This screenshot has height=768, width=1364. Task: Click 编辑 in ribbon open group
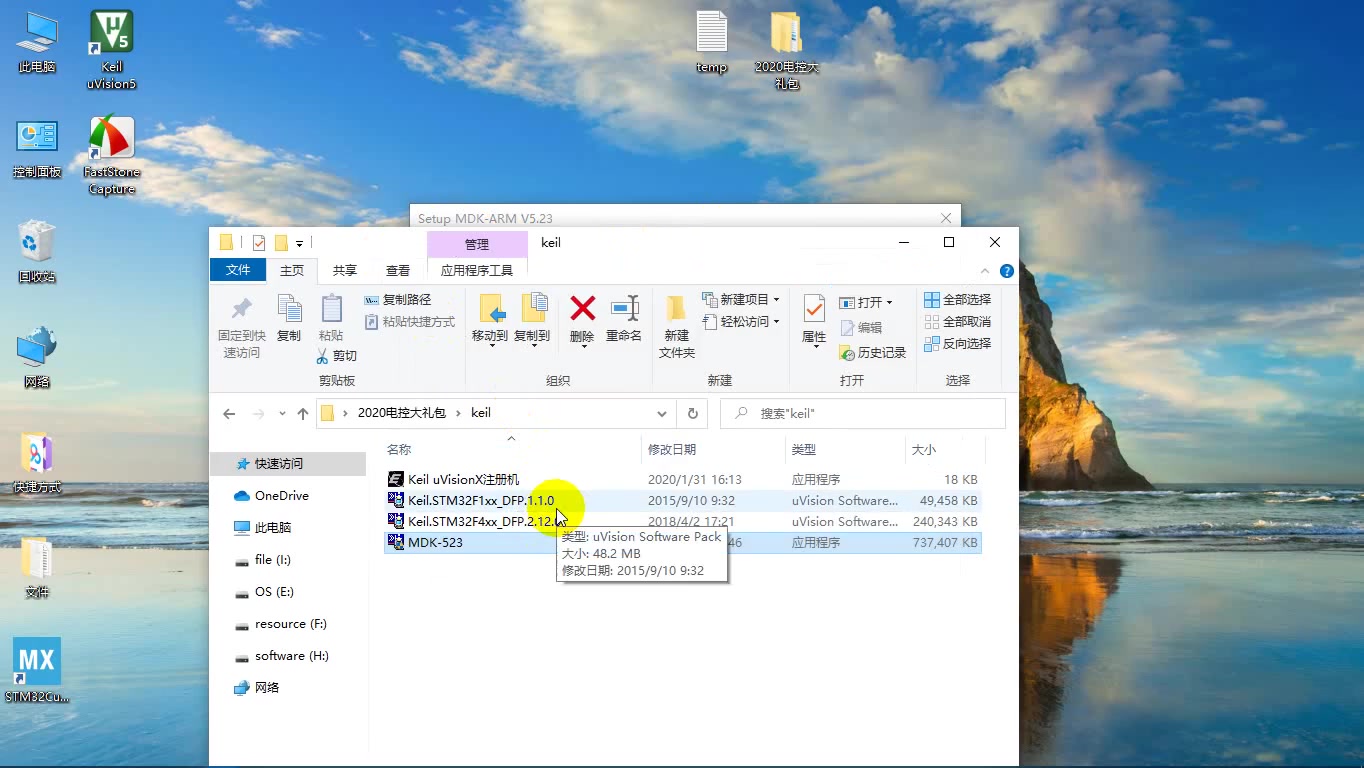[x=861, y=328]
